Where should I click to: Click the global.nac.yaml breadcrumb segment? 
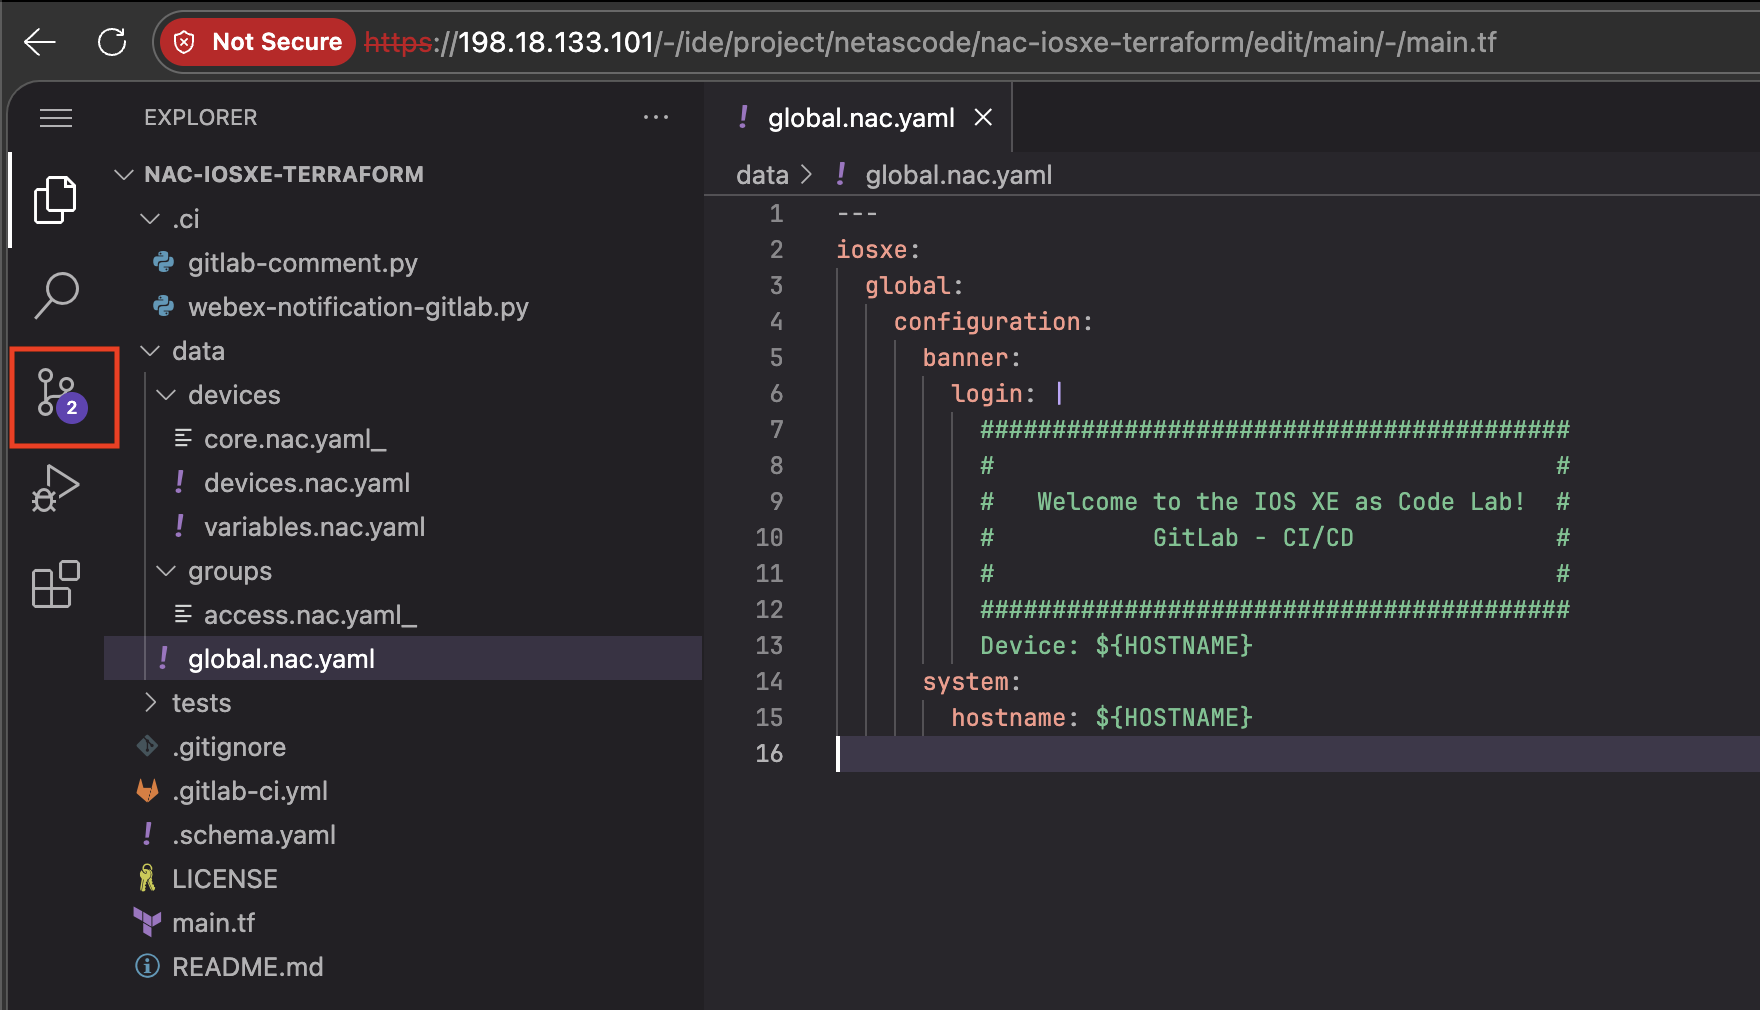point(958,175)
